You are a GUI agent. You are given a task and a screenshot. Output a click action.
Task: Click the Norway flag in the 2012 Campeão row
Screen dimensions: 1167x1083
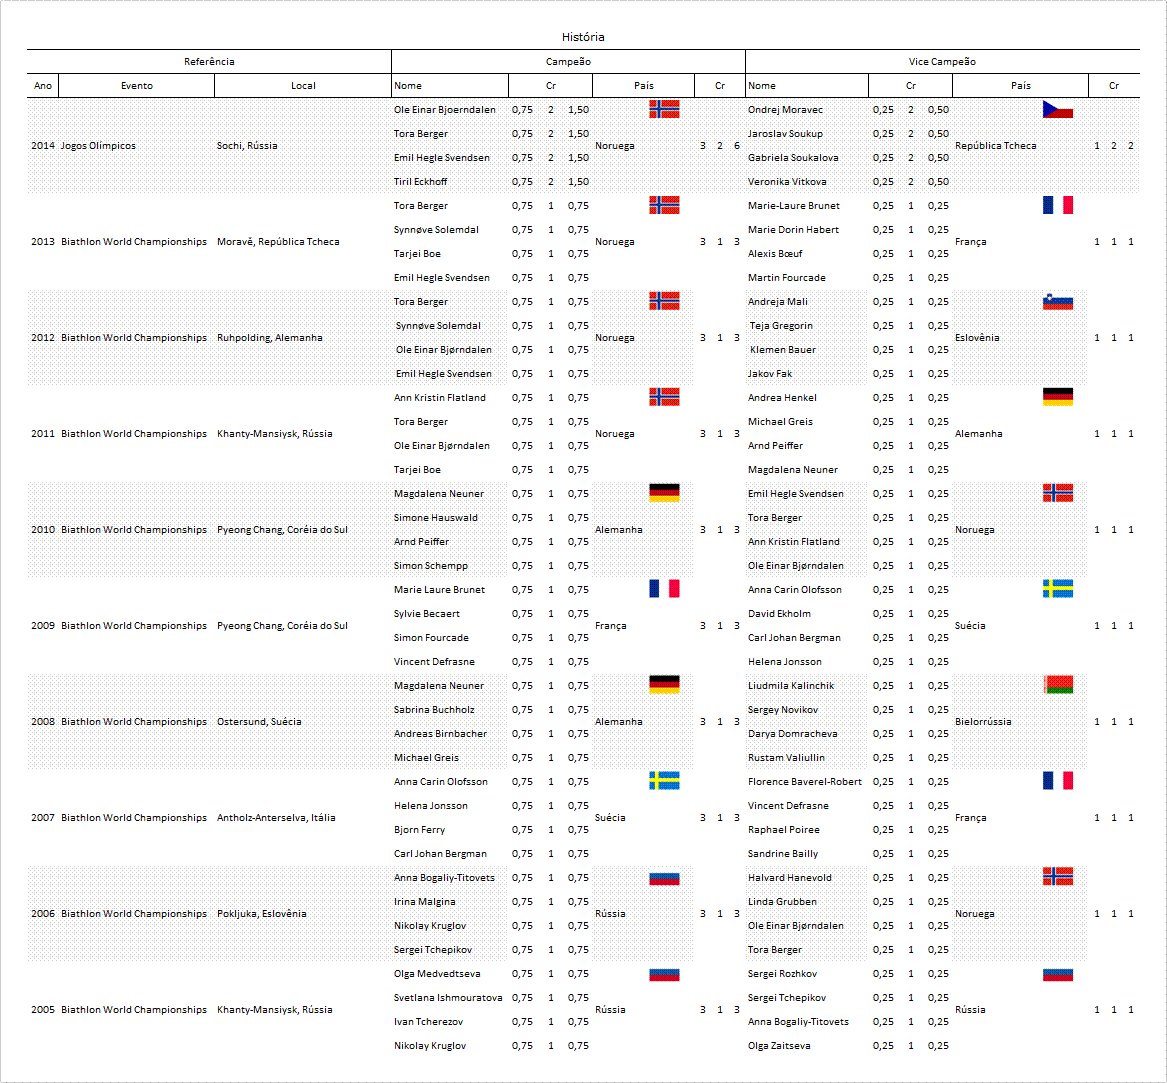pyautogui.click(x=664, y=301)
